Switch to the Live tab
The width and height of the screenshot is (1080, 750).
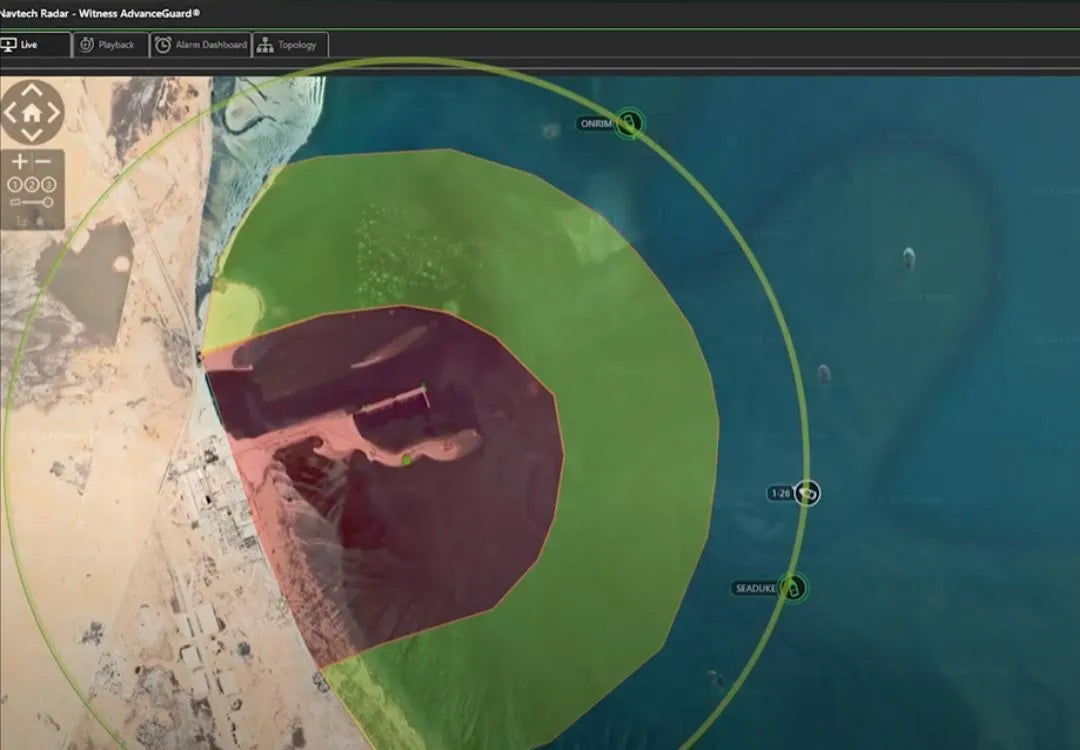tap(34, 45)
